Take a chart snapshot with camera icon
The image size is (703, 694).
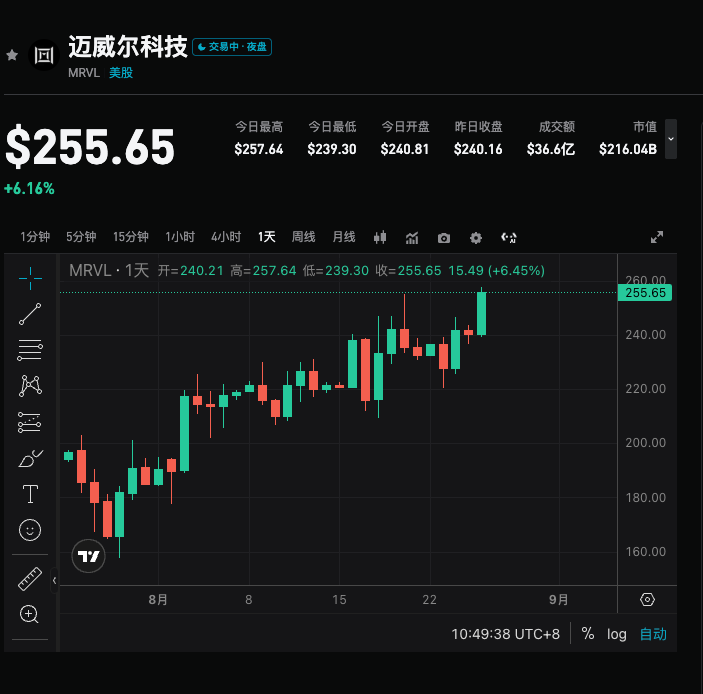click(444, 238)
